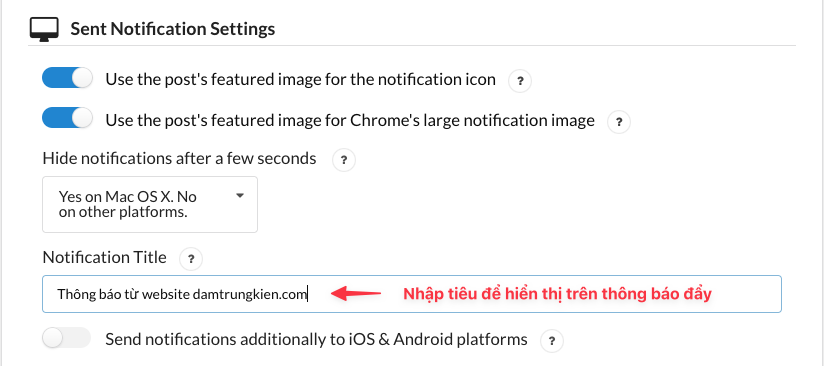Focus the Notification Title text field
The height and width of the screenshot is (366, 825).
point(411,293)
